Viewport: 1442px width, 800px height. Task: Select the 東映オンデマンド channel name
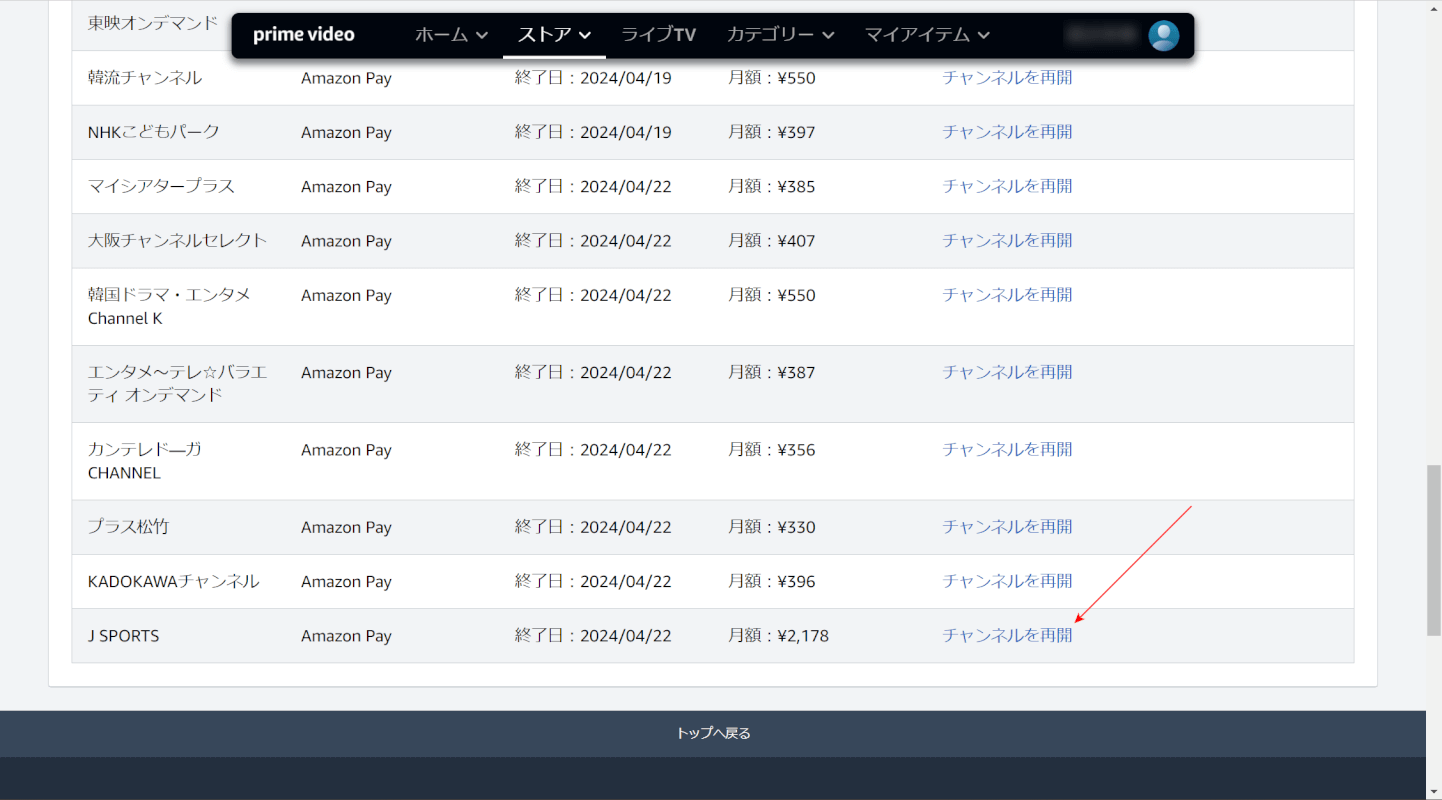[152, 23]
